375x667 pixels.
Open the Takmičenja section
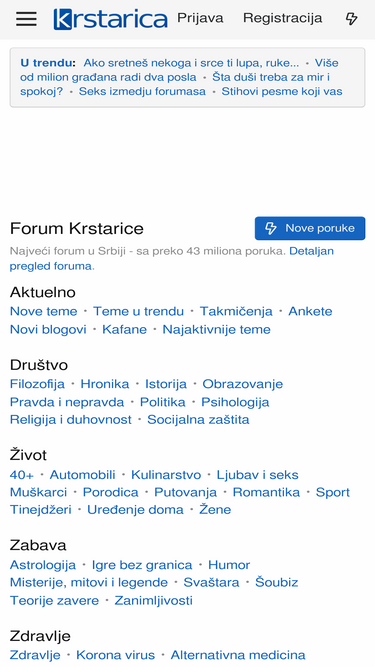coord(236,311)
